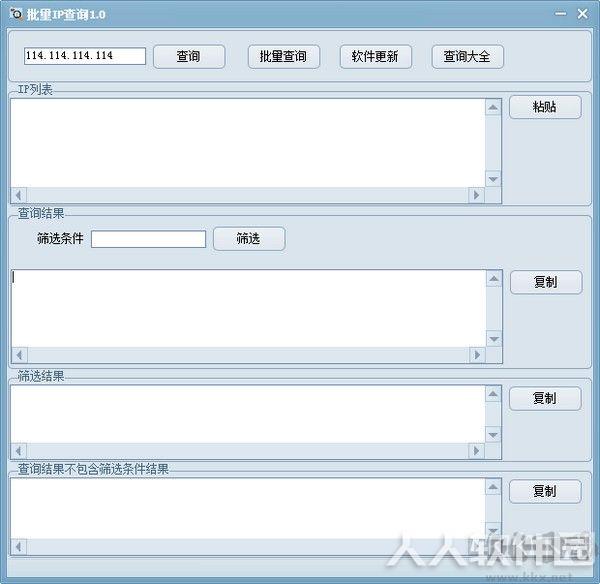The width and height of the screenshot is (600, 584).
Task: Start batch lookup with 批量查询
Action: pyautogui.click(x=284, y=57)
